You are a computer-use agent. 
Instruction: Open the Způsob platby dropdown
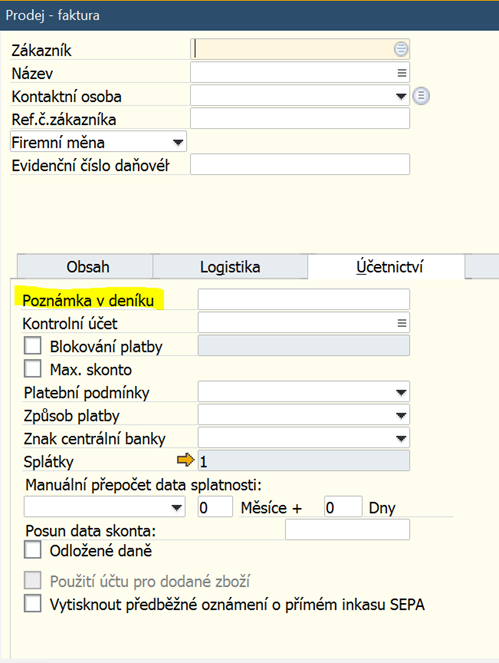[400, 416]
